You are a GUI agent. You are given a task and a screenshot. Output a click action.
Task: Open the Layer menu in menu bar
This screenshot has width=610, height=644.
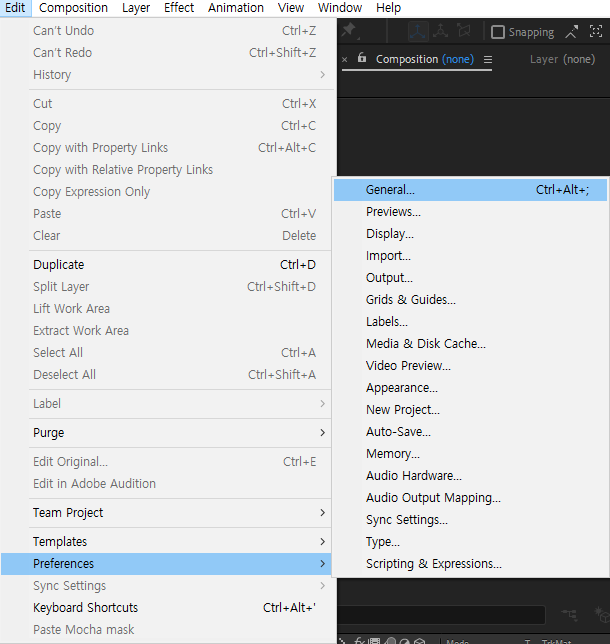click(x=136, y=8)
